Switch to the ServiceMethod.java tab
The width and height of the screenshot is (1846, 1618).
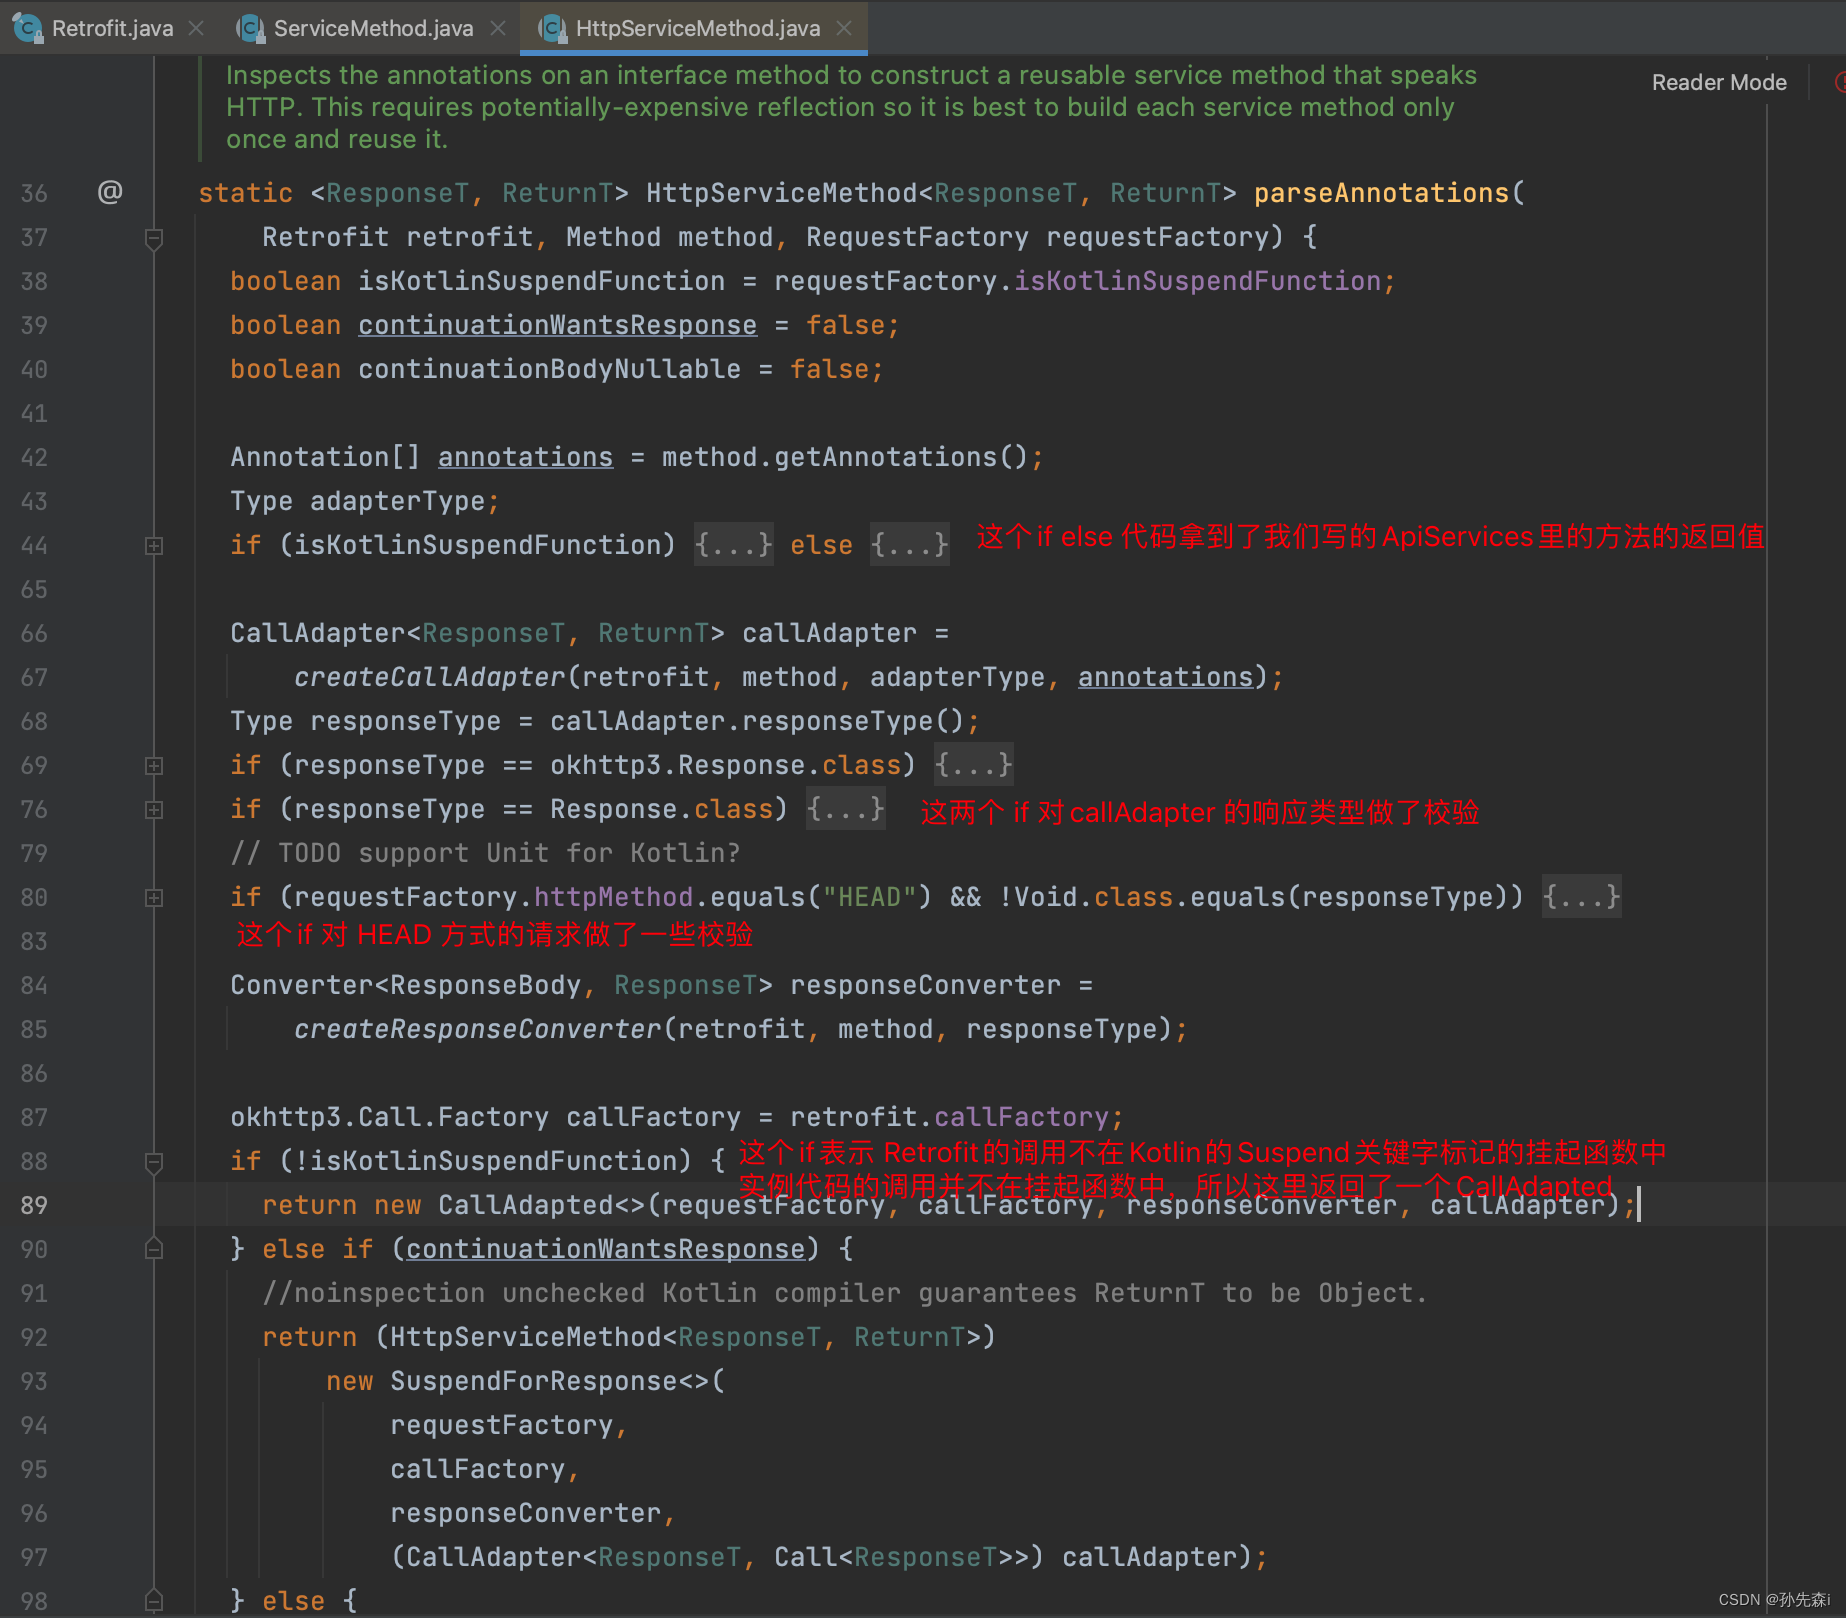tap(373, 28)
